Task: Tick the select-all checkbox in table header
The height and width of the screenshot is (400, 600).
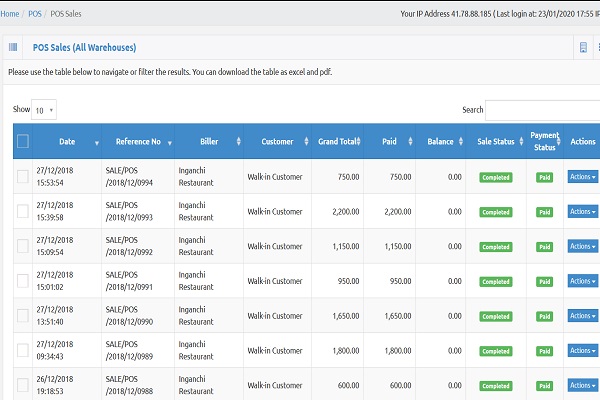Action: 23,142
